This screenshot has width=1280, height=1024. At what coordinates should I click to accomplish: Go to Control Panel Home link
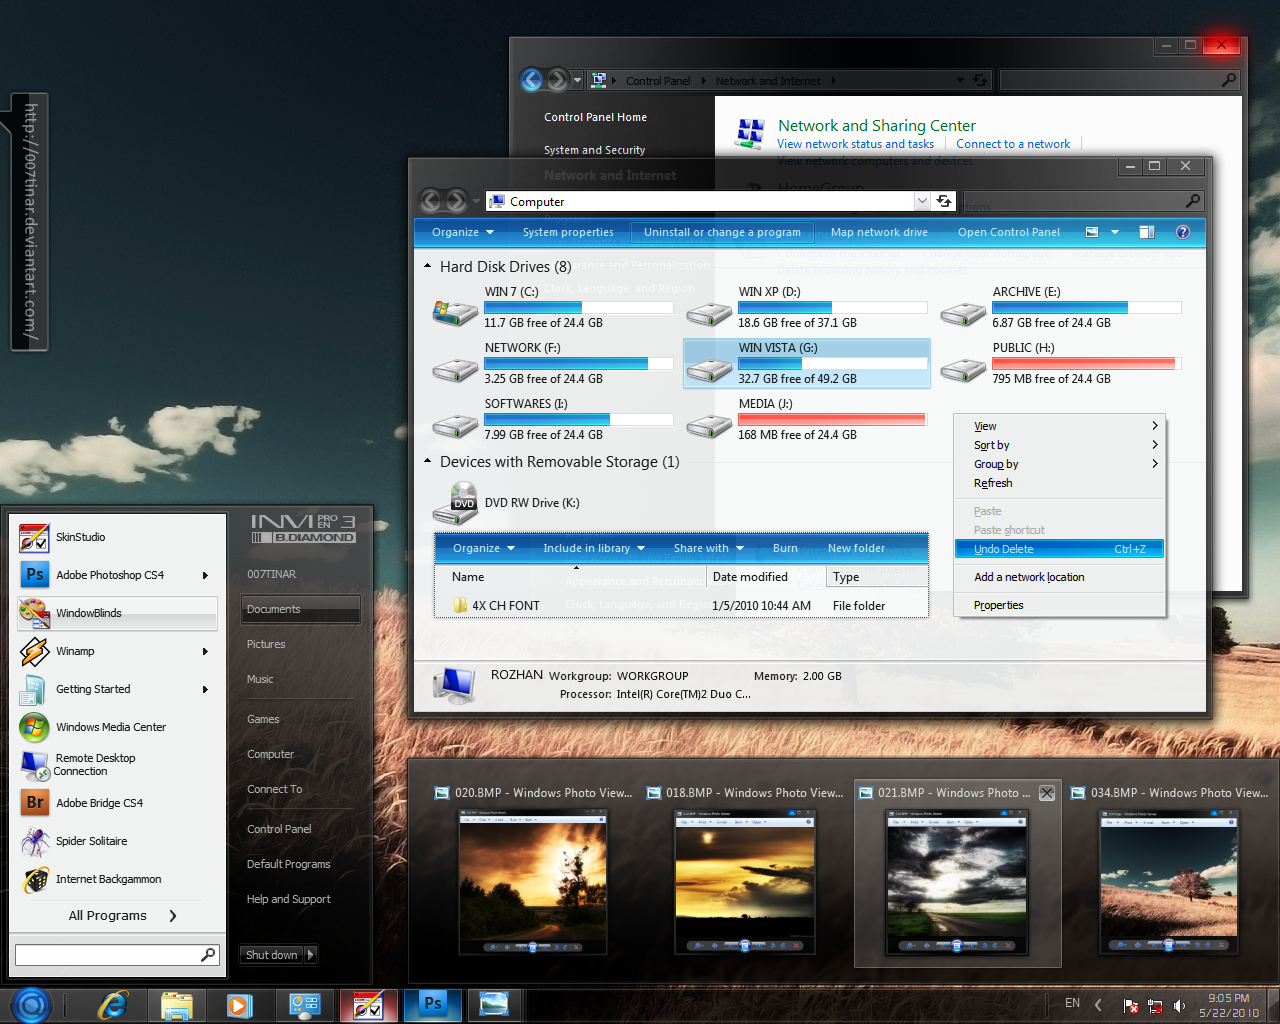point(595,117)
